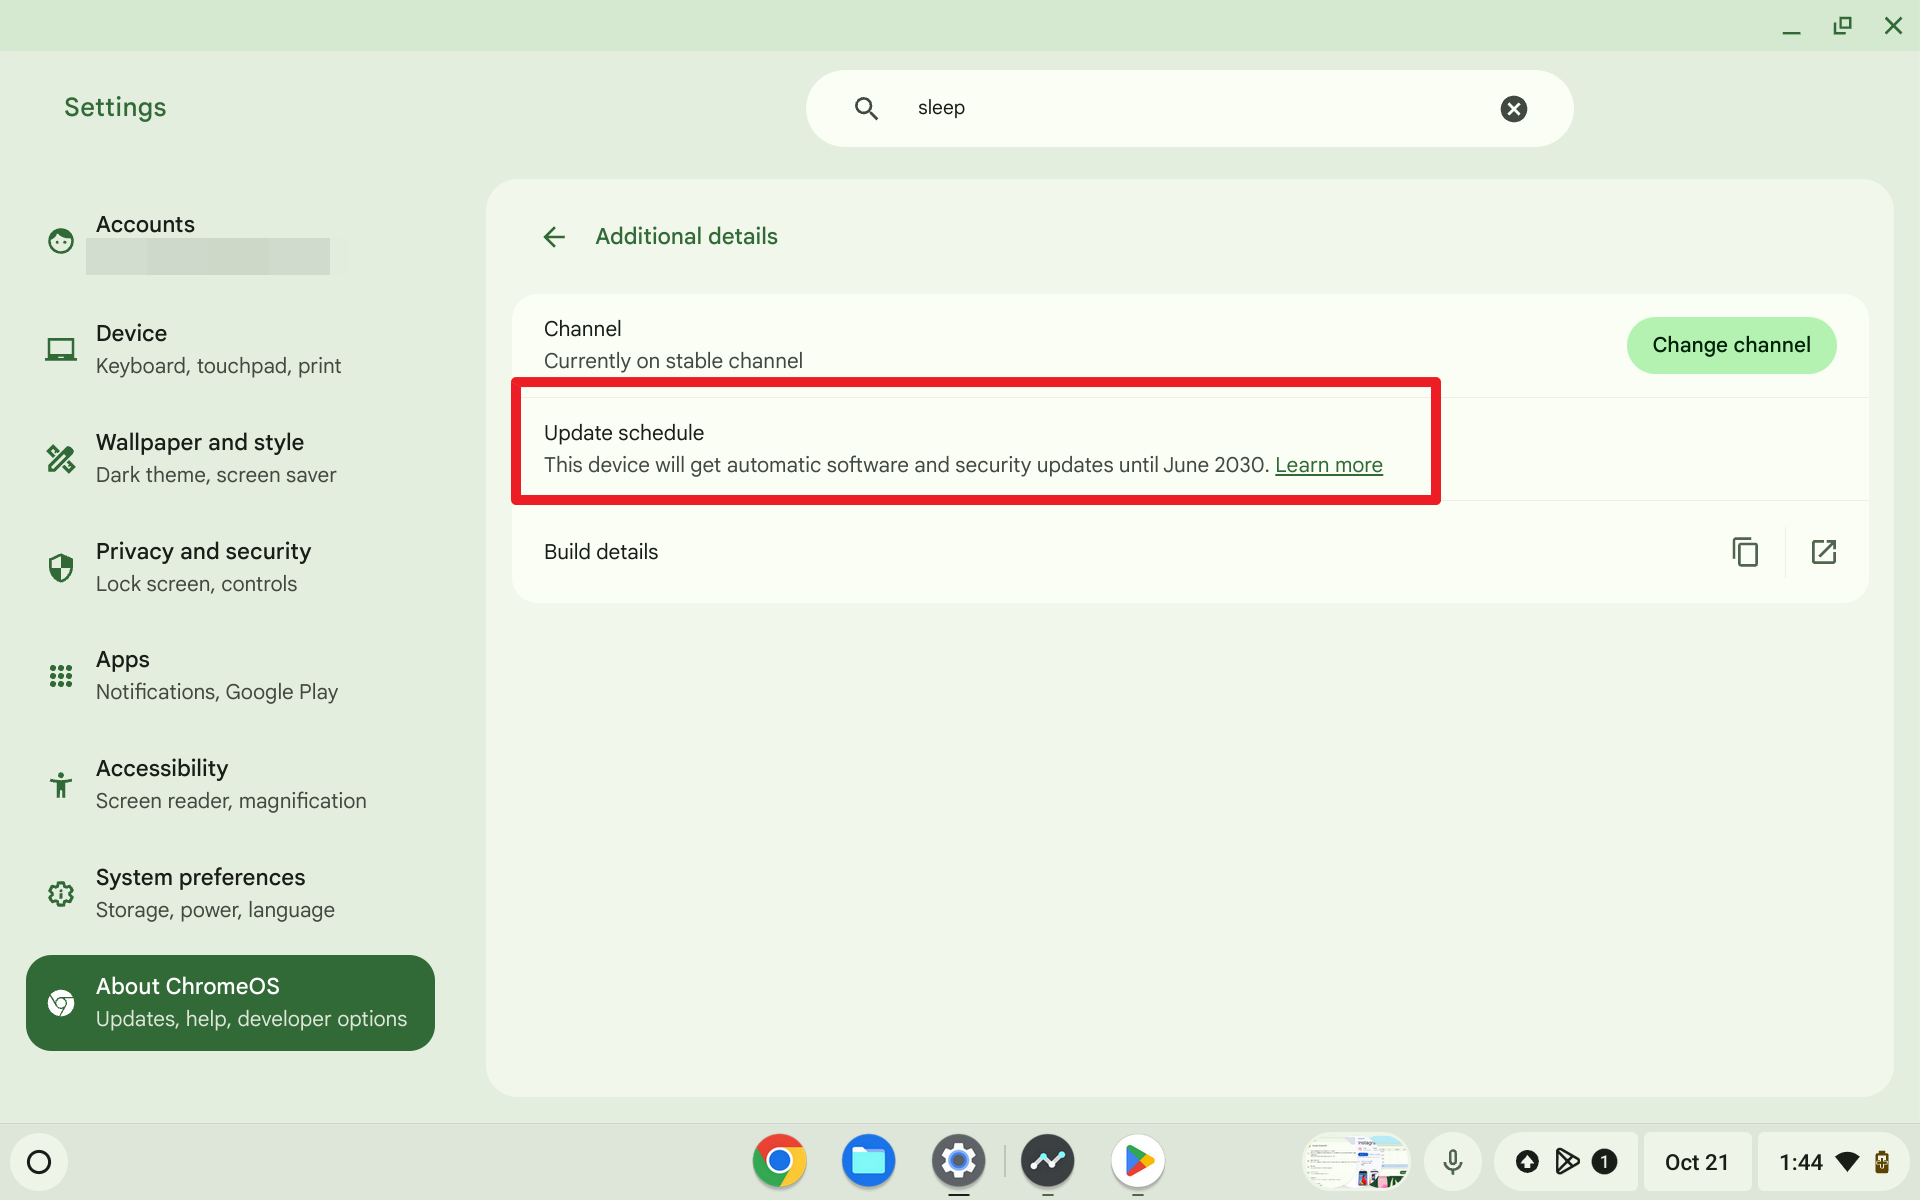Open Device keyboard touchpad print settings
The height and width of the screenshot is (1200, 1920).
click(x=228, y=348)
